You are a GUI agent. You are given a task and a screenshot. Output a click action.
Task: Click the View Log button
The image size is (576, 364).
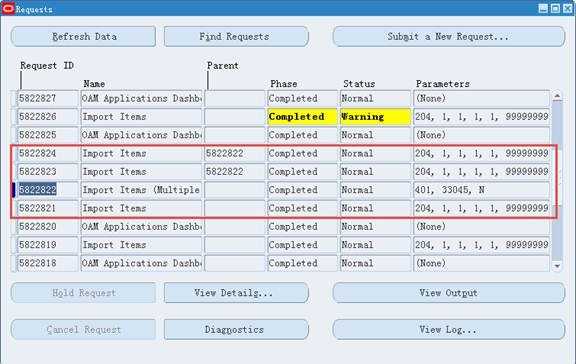click(x=449, y=329)
